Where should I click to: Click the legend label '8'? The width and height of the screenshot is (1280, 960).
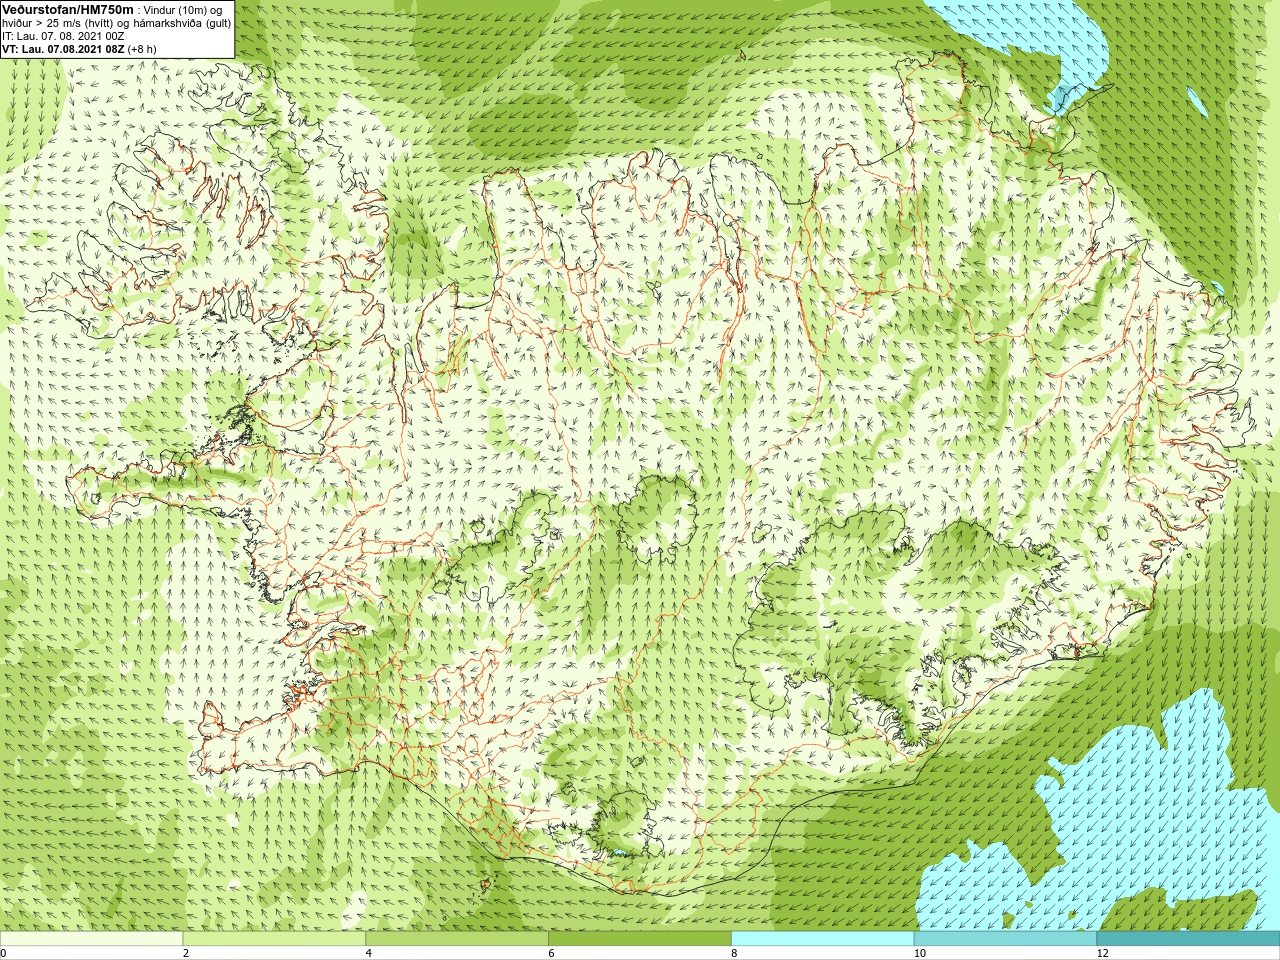[734, 954]
